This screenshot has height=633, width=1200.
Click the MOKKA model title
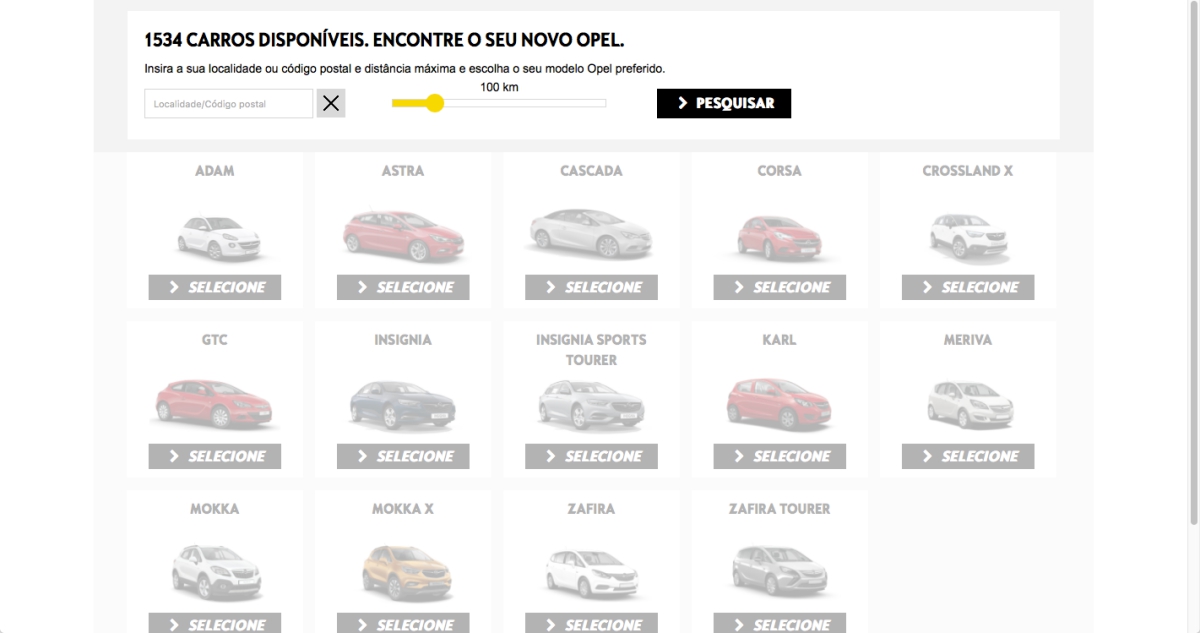[215, 509]
